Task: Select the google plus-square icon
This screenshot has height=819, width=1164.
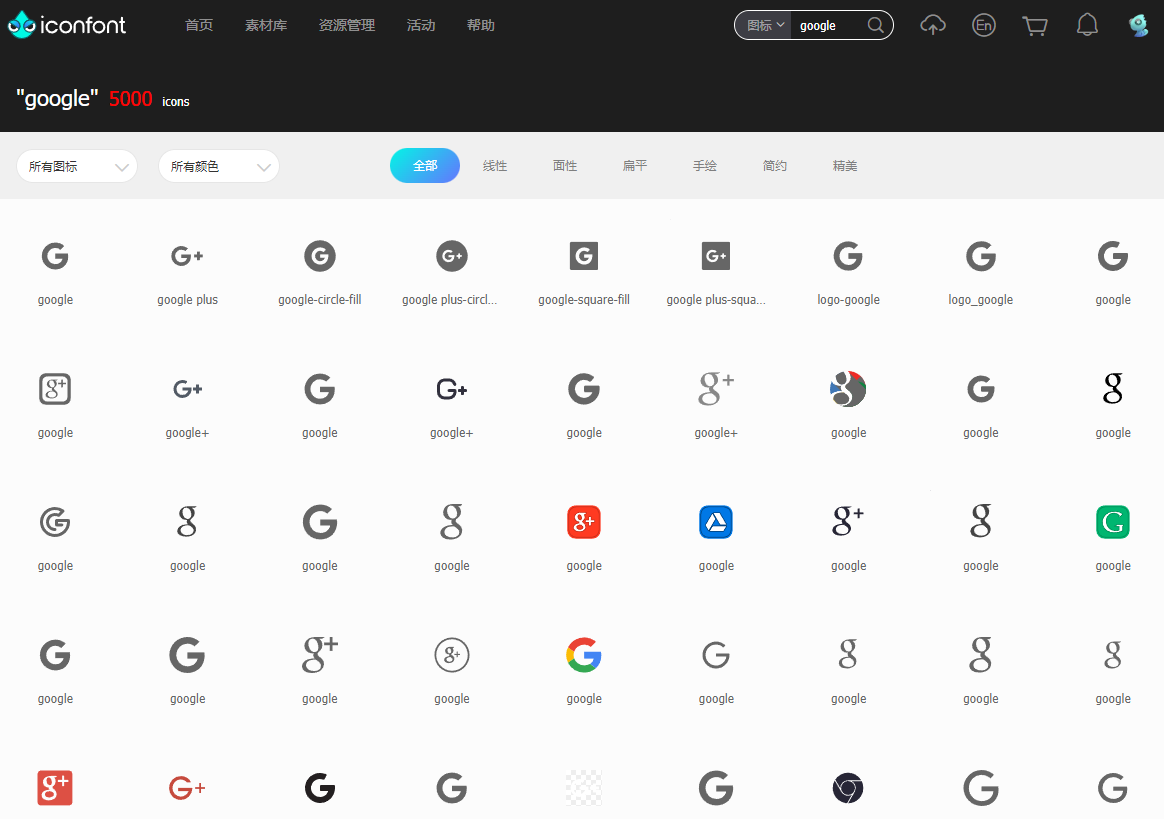Action: (x=716, y=256)
